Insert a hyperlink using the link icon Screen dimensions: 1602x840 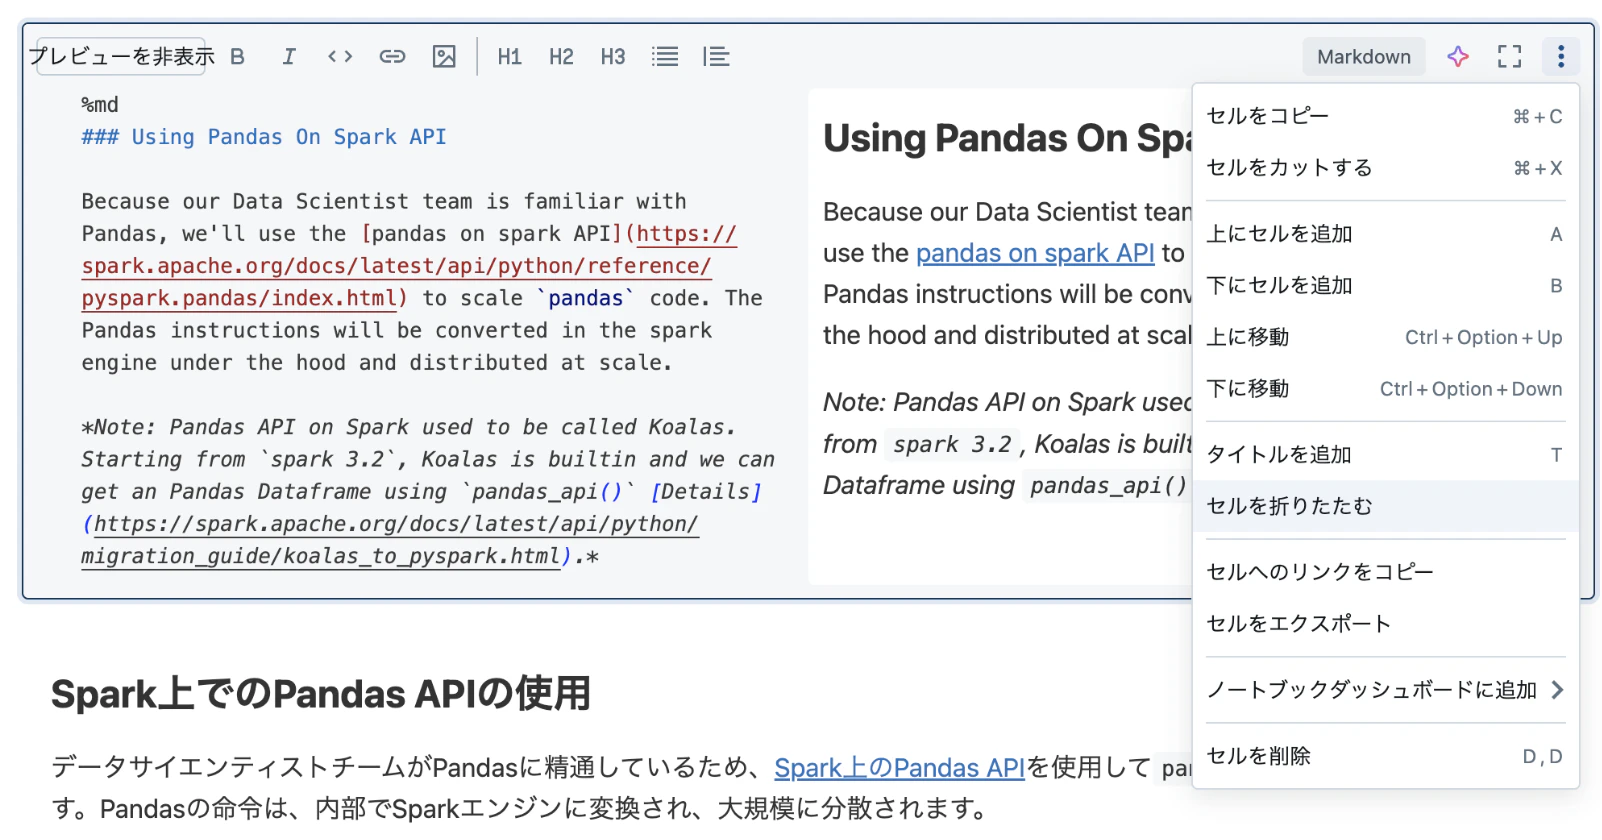click(392, 57)
